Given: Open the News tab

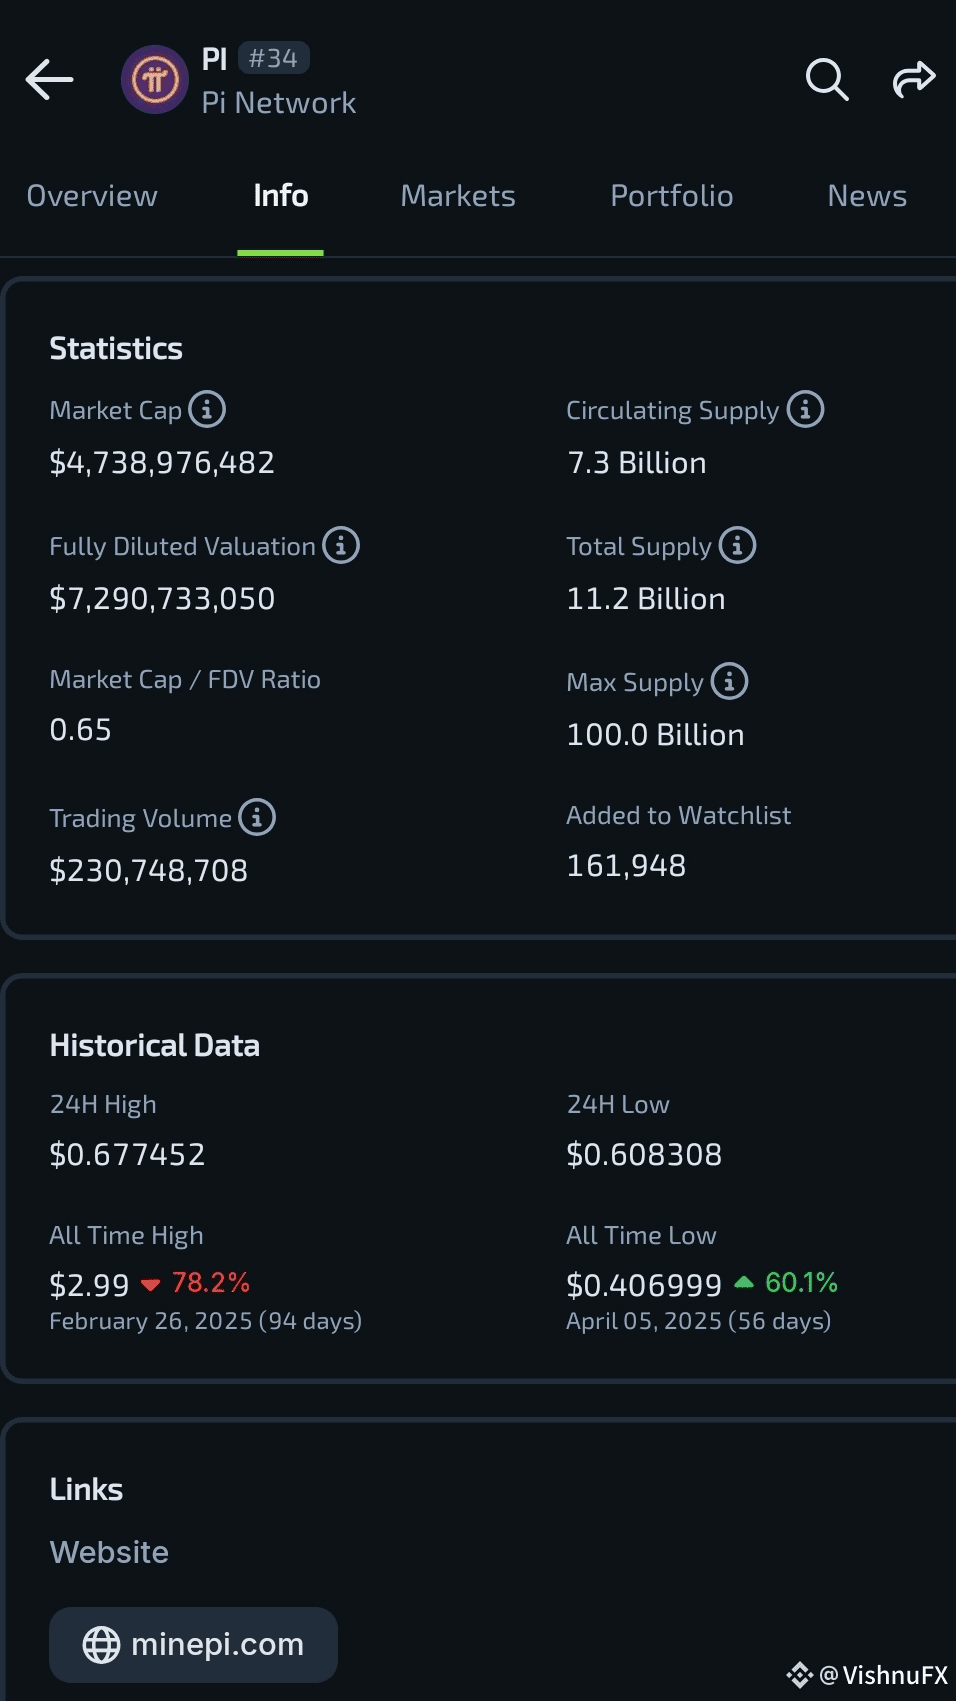Looking at the screenshot, I should 867,196.
